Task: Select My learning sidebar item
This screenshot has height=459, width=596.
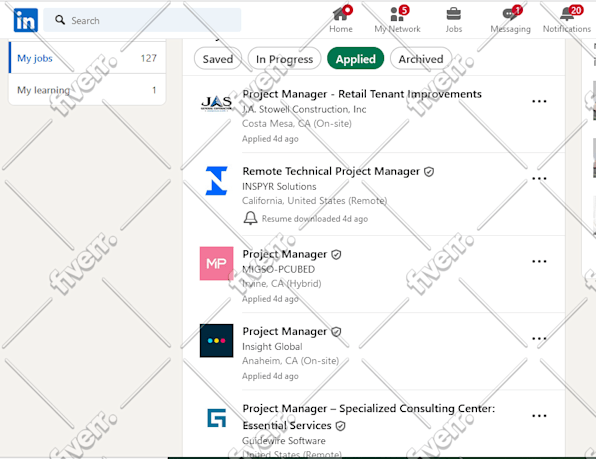Action: tap(87, 90)
